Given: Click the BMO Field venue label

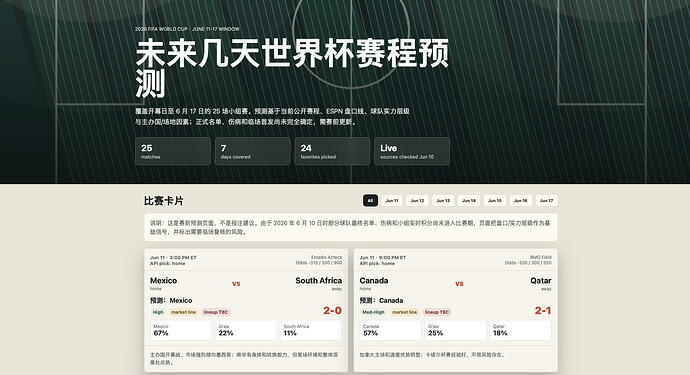Looking at the screenshot, I should [540, 257].
